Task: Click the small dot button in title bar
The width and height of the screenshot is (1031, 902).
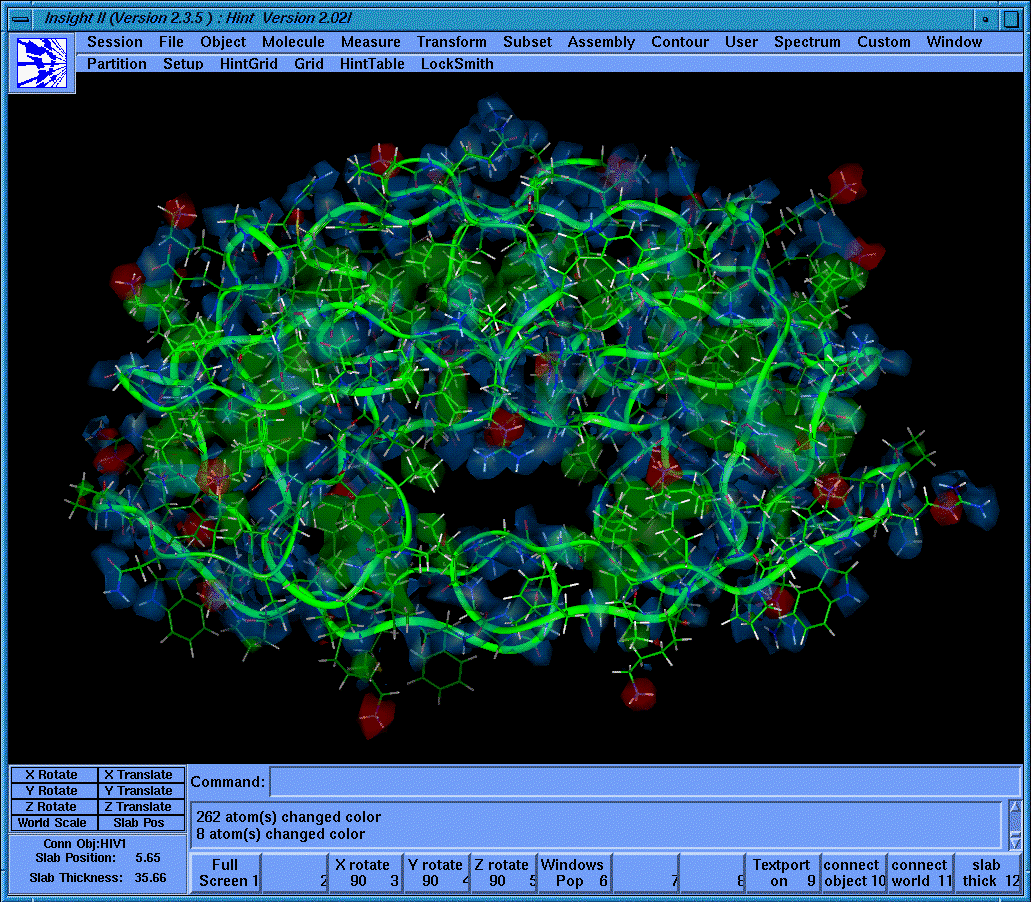Action: 986,19
